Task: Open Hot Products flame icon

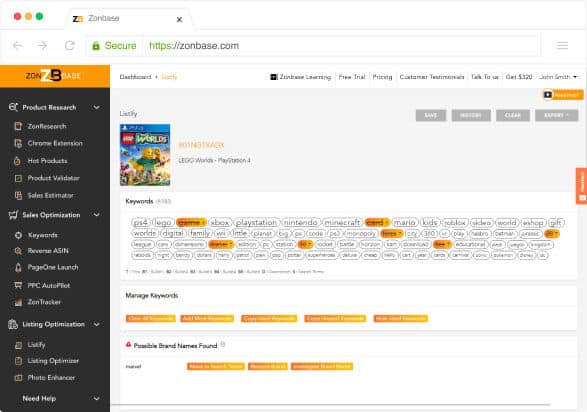Action: (x=17, y=161)
